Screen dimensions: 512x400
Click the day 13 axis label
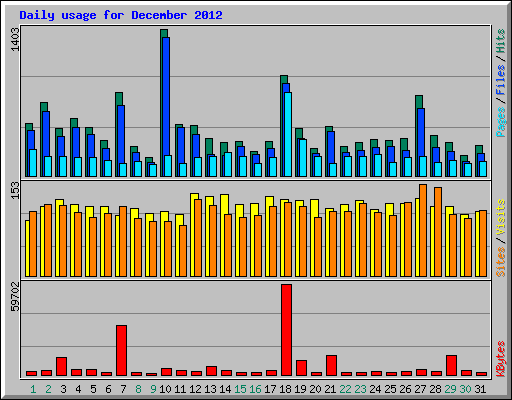point(210,389)
